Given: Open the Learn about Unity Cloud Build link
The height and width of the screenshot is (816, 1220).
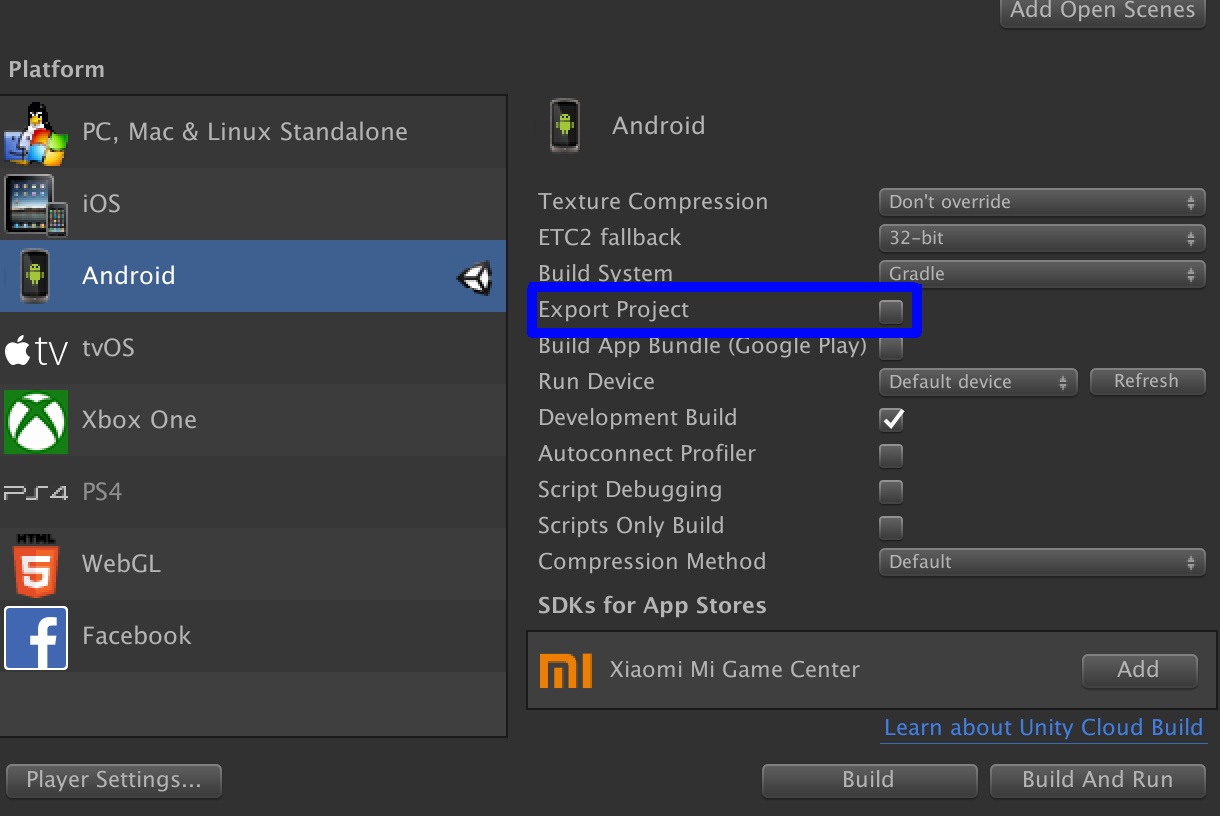Looking at the screenshot, I should tap(1043, 728).
